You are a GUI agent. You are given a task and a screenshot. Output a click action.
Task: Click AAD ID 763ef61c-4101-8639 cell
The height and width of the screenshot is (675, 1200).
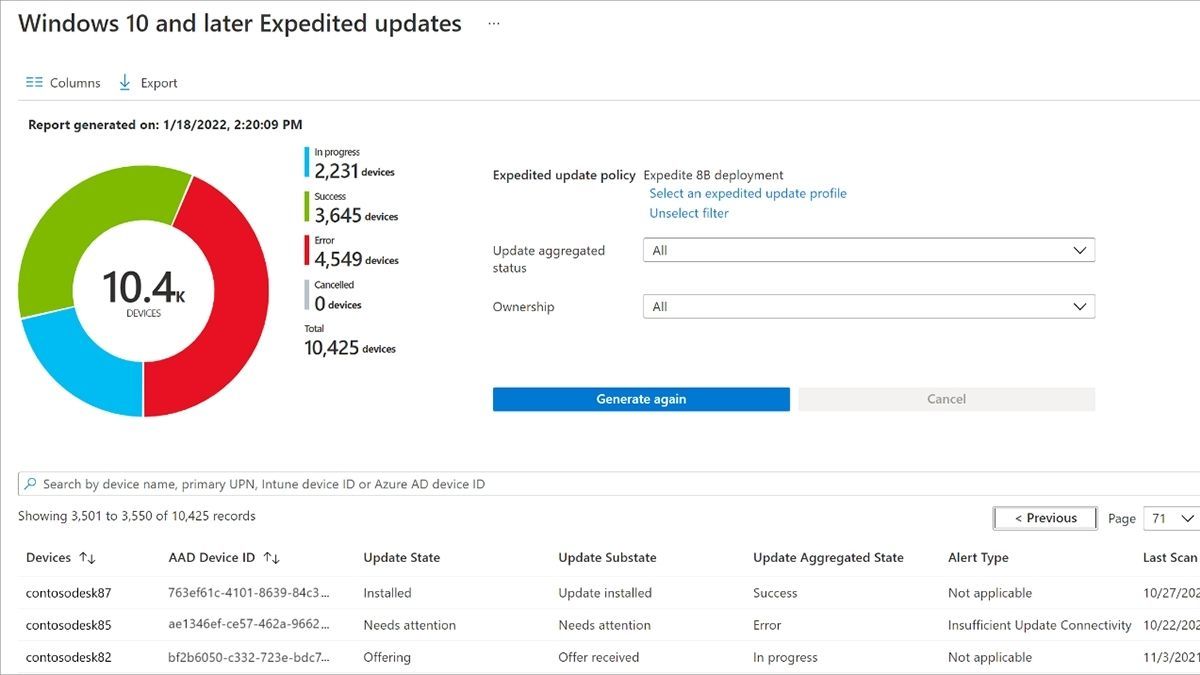[x=249, y=593]
